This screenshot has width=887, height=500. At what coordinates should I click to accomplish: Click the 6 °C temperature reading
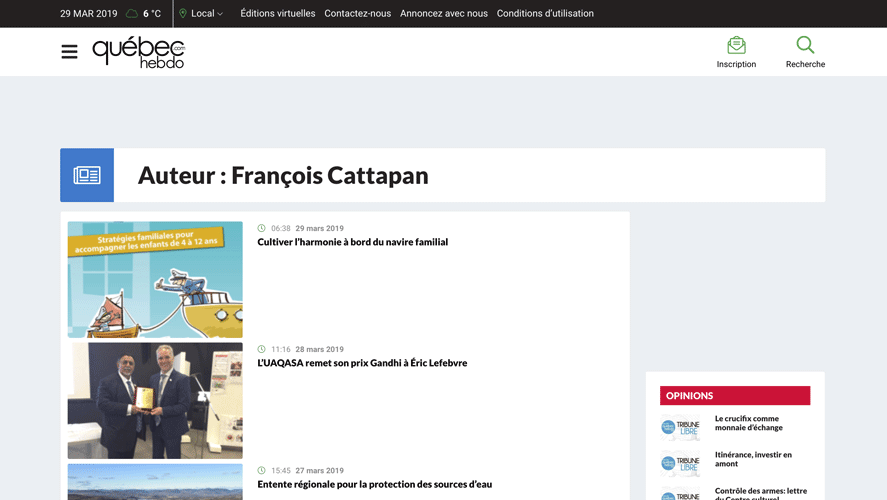[x=152, y=14]
